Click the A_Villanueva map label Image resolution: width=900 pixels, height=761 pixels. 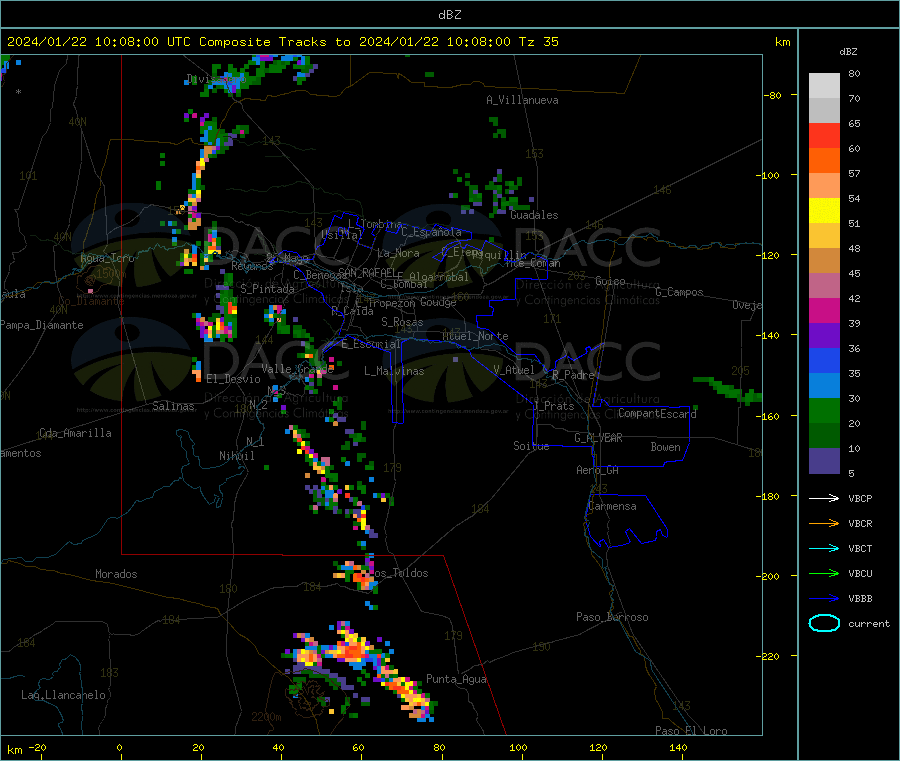pyautogui.click(x=522, y=100)
